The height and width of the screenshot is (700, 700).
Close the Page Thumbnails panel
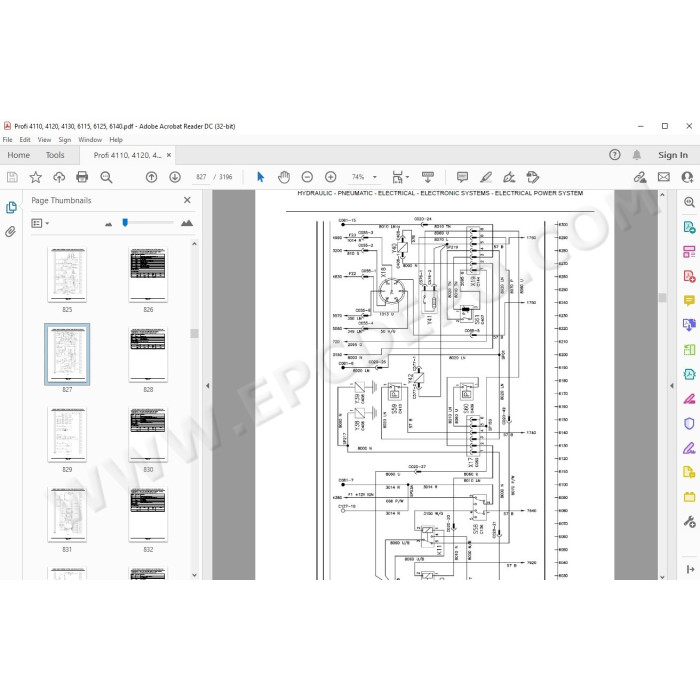187,200
